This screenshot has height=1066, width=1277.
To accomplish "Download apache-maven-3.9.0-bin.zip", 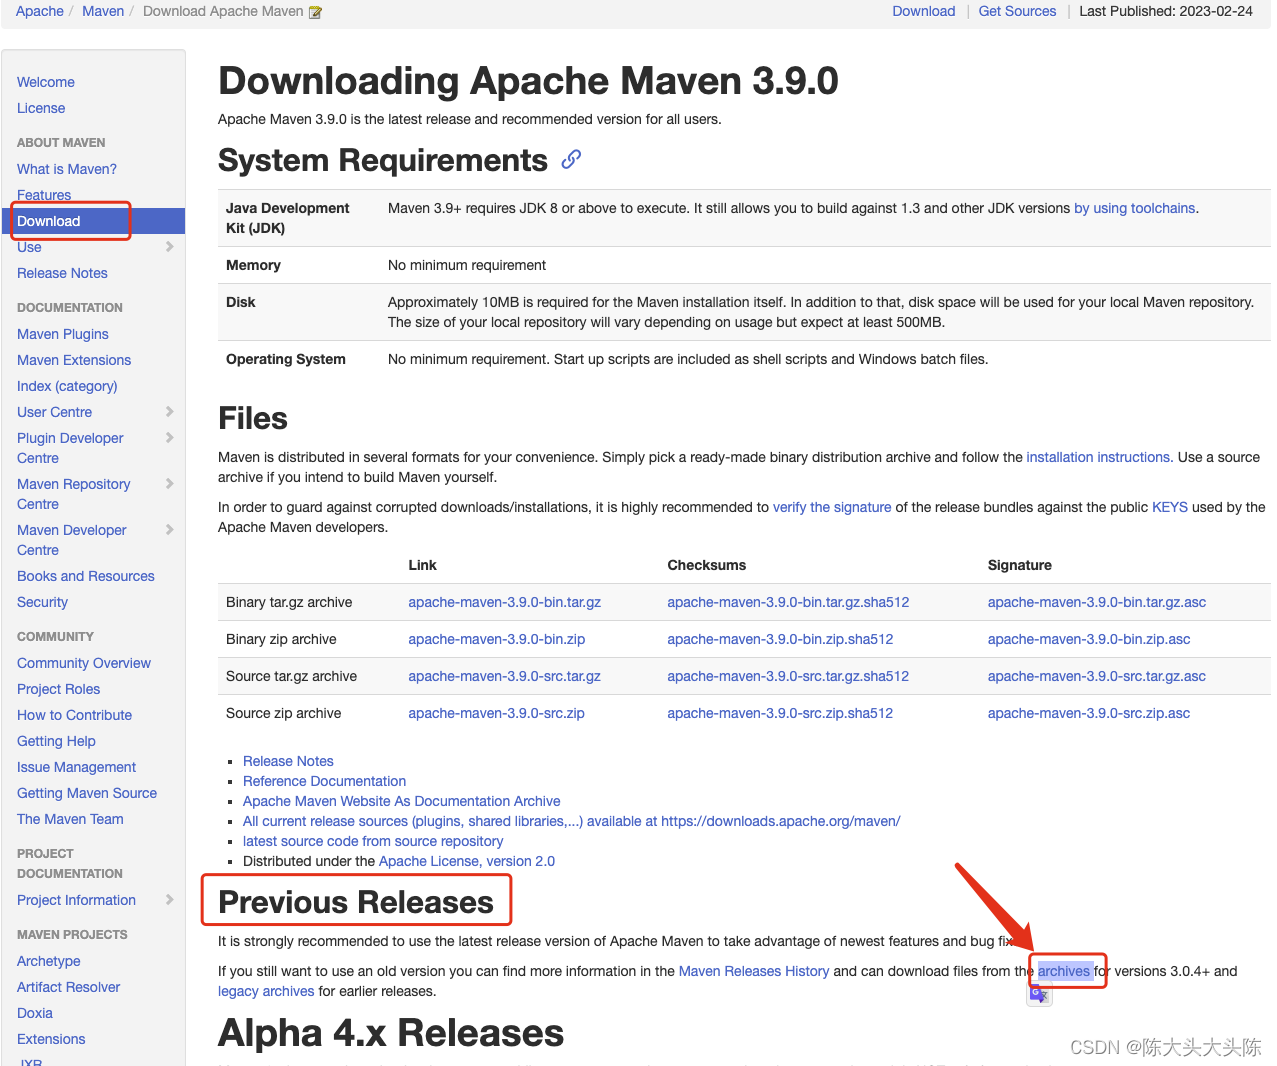I will 497,639.
